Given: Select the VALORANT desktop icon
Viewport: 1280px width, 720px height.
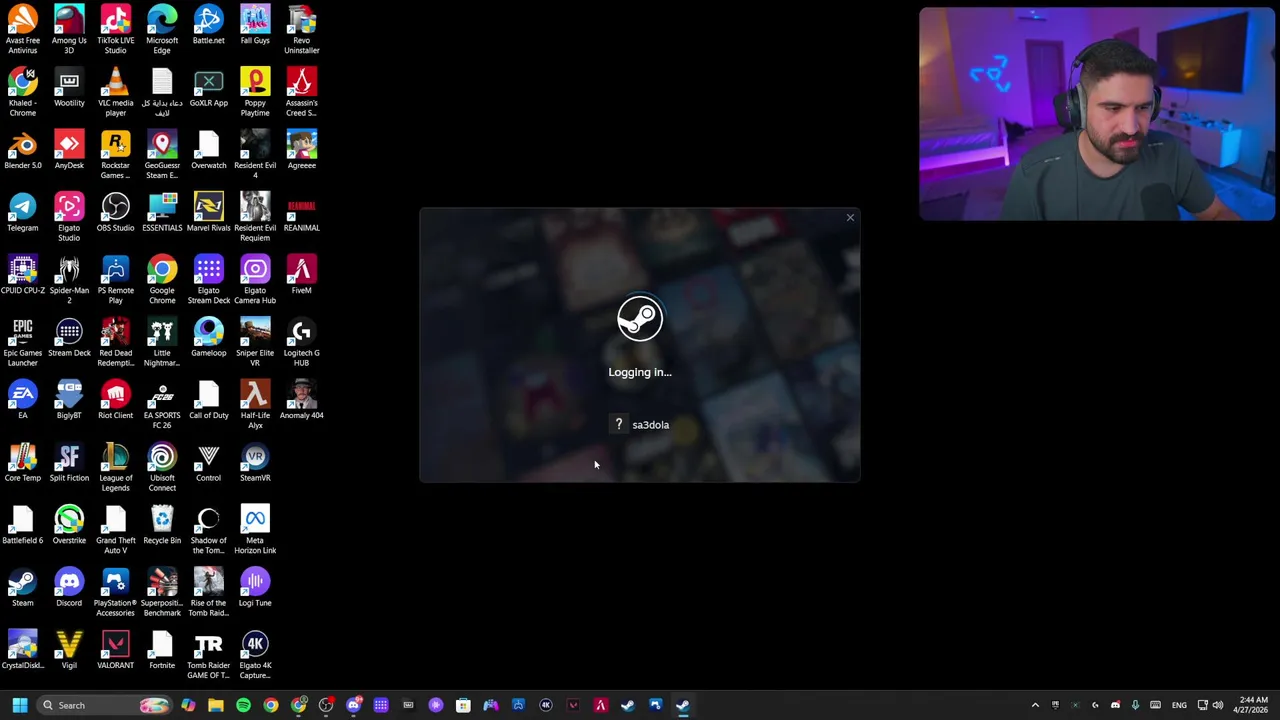Looking at the screenshot, I should click(115, 650).
